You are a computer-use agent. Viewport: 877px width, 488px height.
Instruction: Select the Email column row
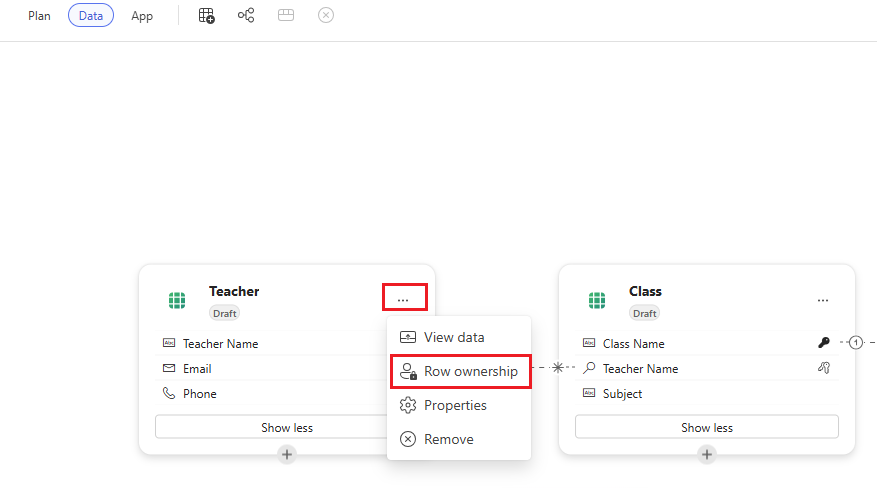(x=271, y=368)
